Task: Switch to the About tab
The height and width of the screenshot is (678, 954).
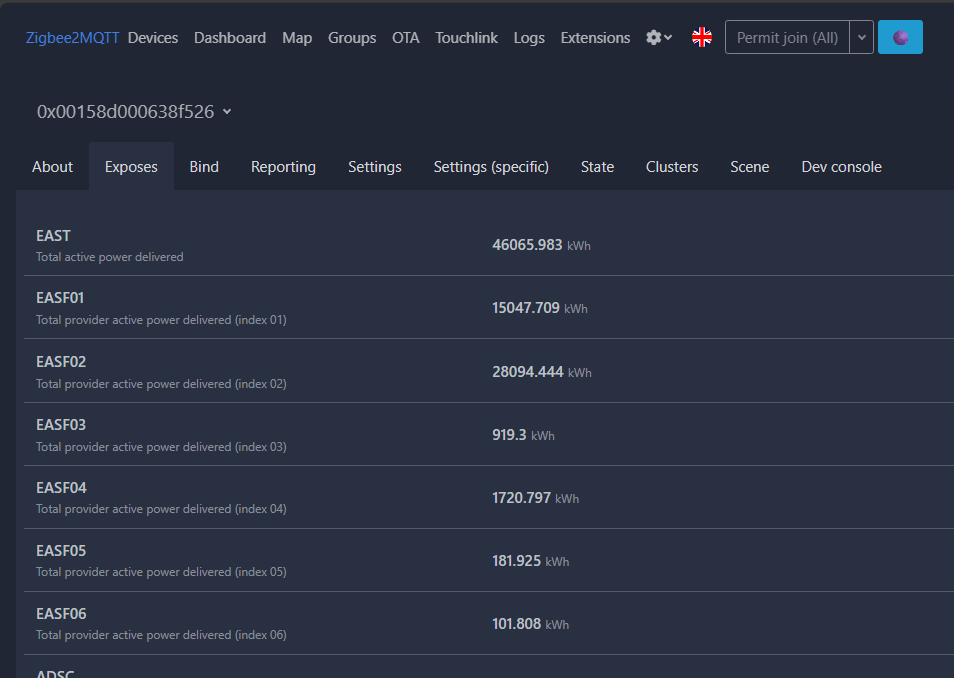Action: pyautogui.click(x=52, y=167)
